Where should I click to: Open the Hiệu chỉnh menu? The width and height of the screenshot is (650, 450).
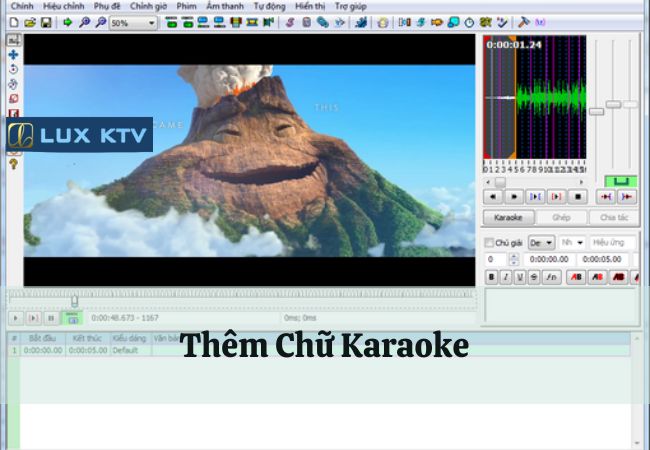point(63,6)
